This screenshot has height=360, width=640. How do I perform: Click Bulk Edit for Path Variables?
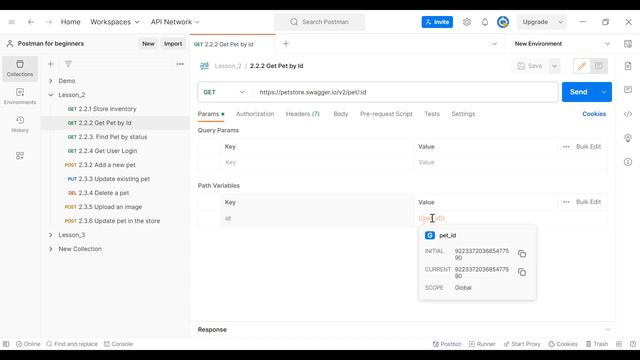[x=589, y=202]
